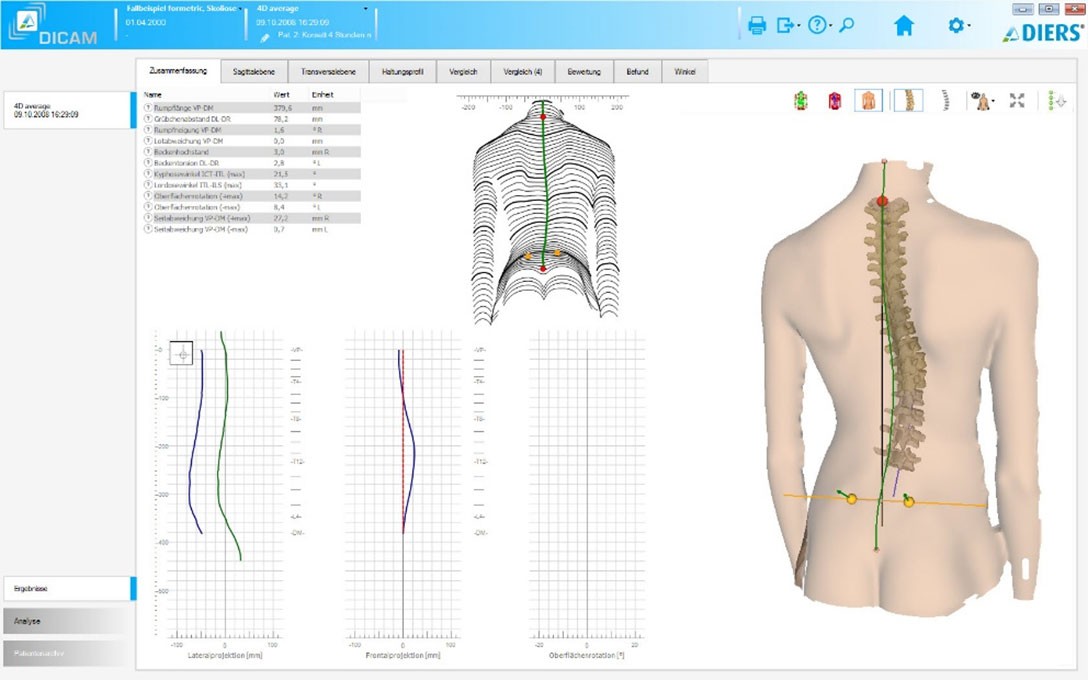Click the printer icon in the header

coord(757,26)
